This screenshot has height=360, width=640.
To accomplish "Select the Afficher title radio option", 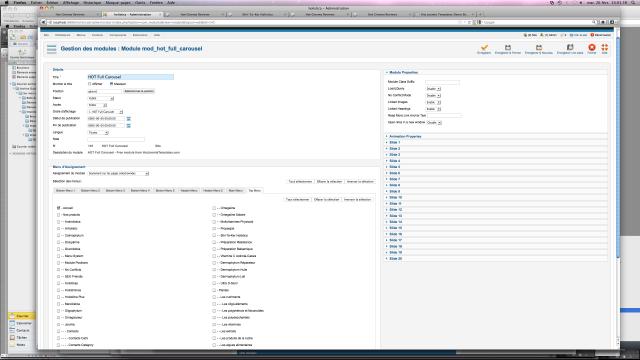I will click(89, 84).
